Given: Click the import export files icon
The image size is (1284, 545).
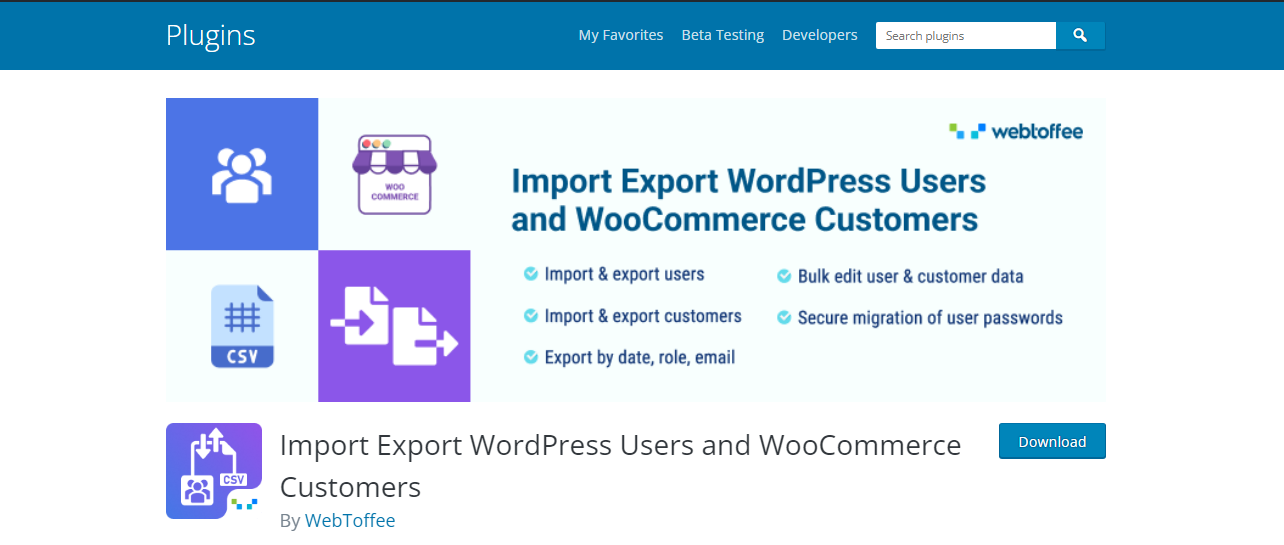Looking at the screenshot, I should (394, 326).
